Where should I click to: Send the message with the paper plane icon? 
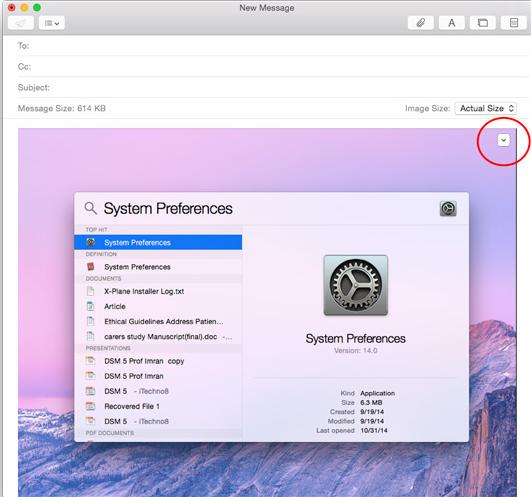21,23
